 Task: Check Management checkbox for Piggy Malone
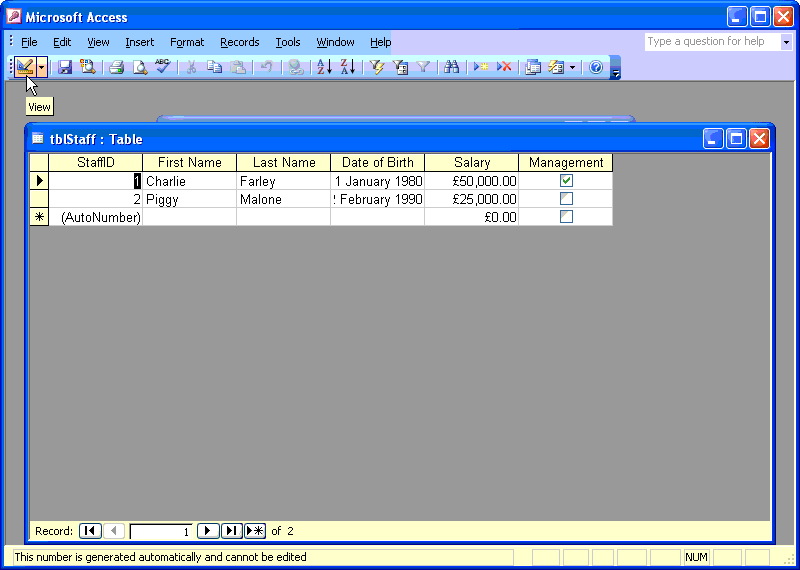(x=566, y=198)
